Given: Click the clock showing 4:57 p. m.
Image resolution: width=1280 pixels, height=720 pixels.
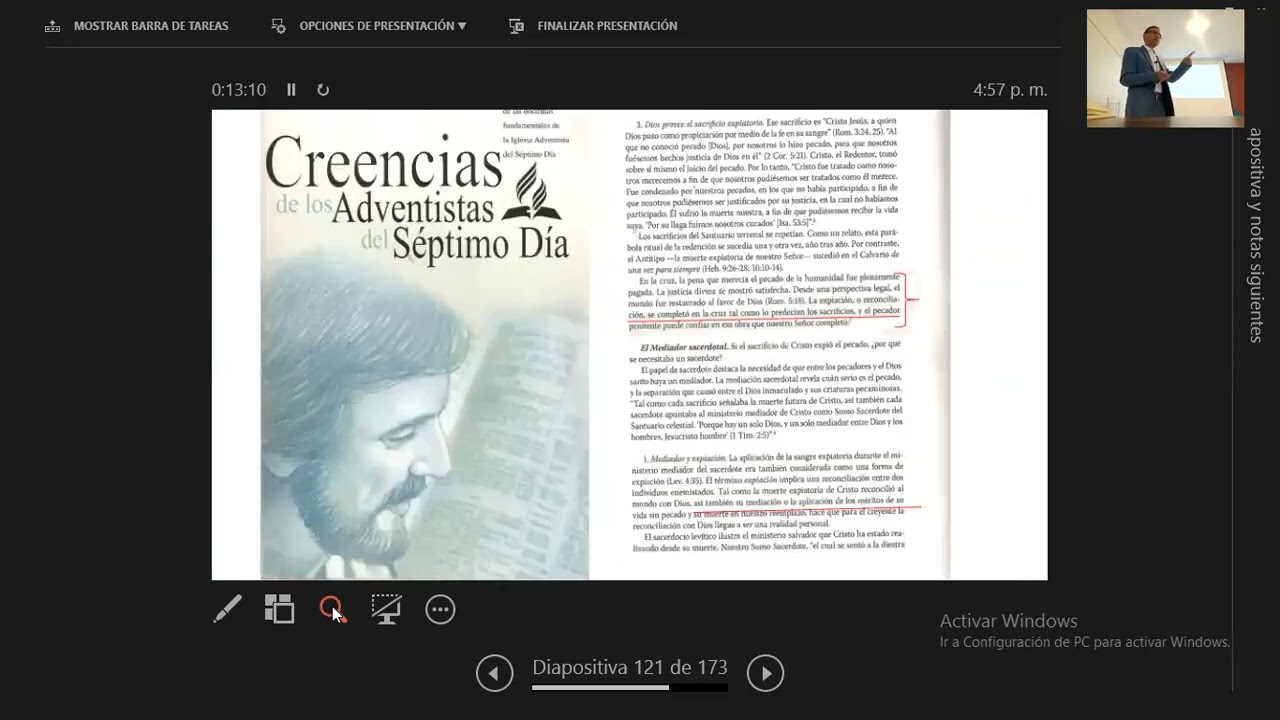Looking at the screenshot, I should pos(1010,90).
